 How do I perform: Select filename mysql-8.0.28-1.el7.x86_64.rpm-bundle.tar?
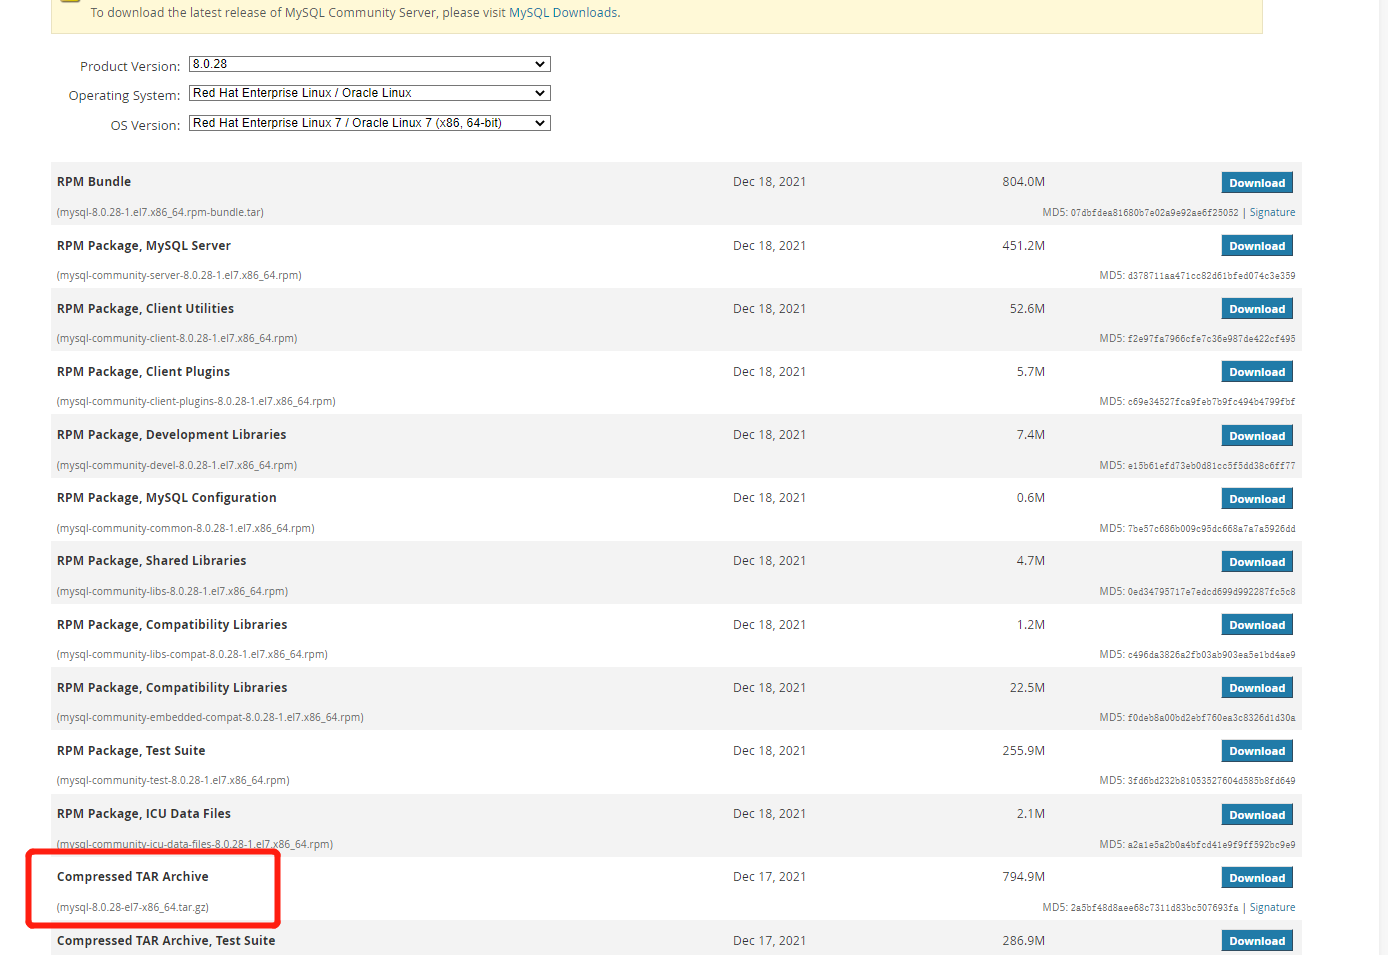[x=160, y=212]
